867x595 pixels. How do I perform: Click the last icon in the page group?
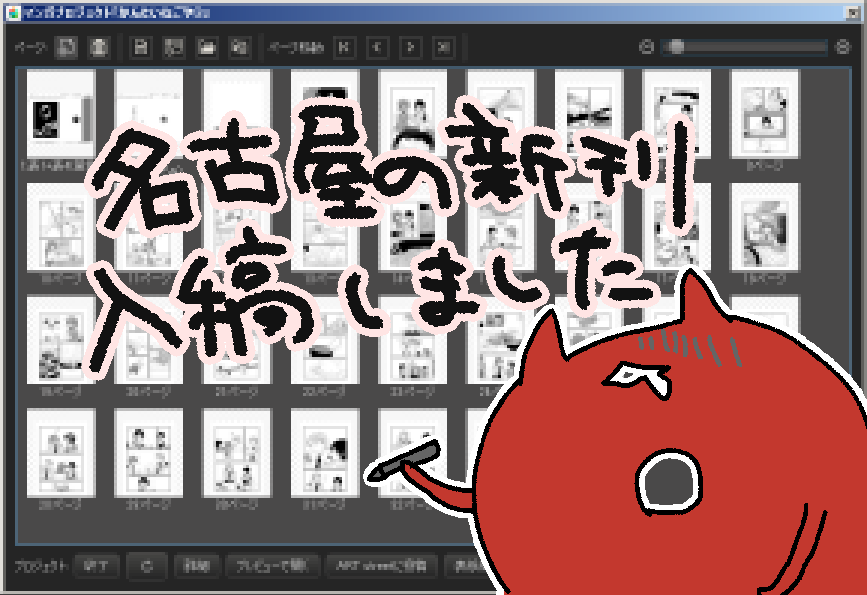pos(239,48)
